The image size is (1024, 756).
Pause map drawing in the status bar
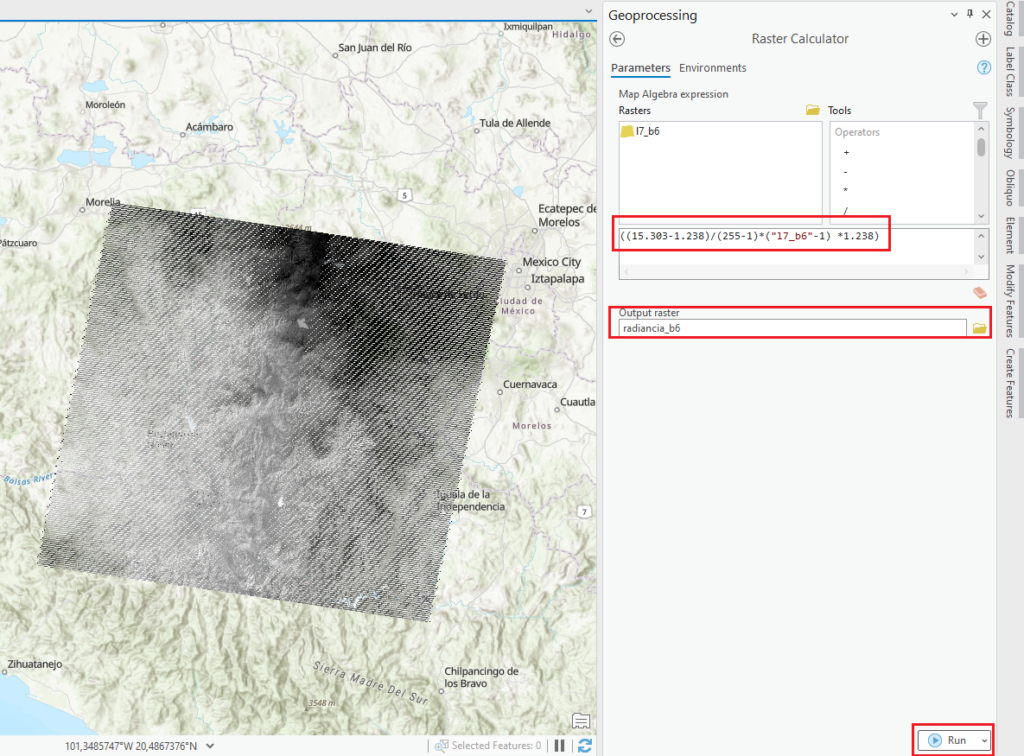(560, 745)
